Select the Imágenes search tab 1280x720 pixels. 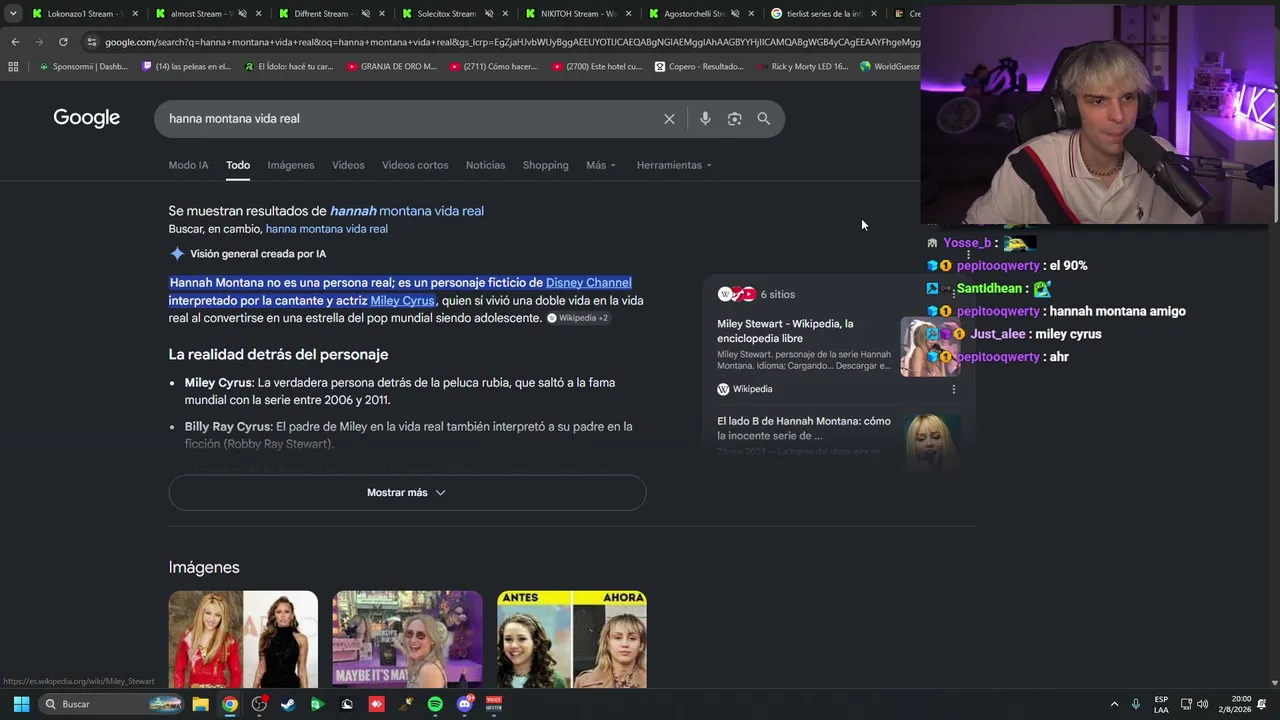point(291,165)
